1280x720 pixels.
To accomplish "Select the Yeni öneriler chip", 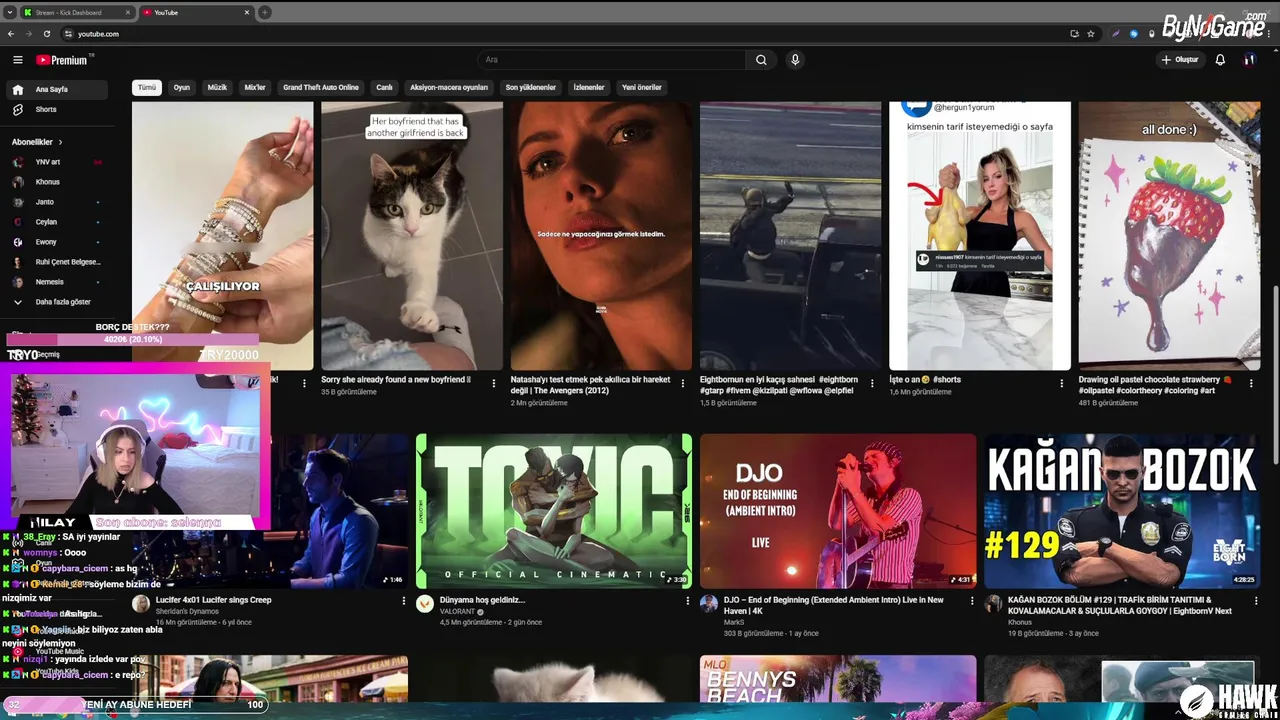I will (x=642, y=87).
